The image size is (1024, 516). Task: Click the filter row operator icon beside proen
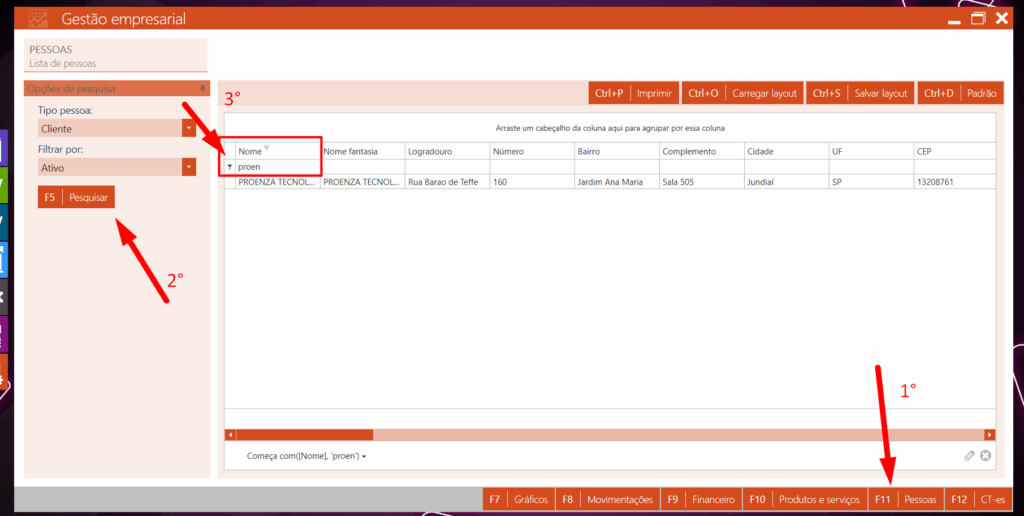click(230, 167)
